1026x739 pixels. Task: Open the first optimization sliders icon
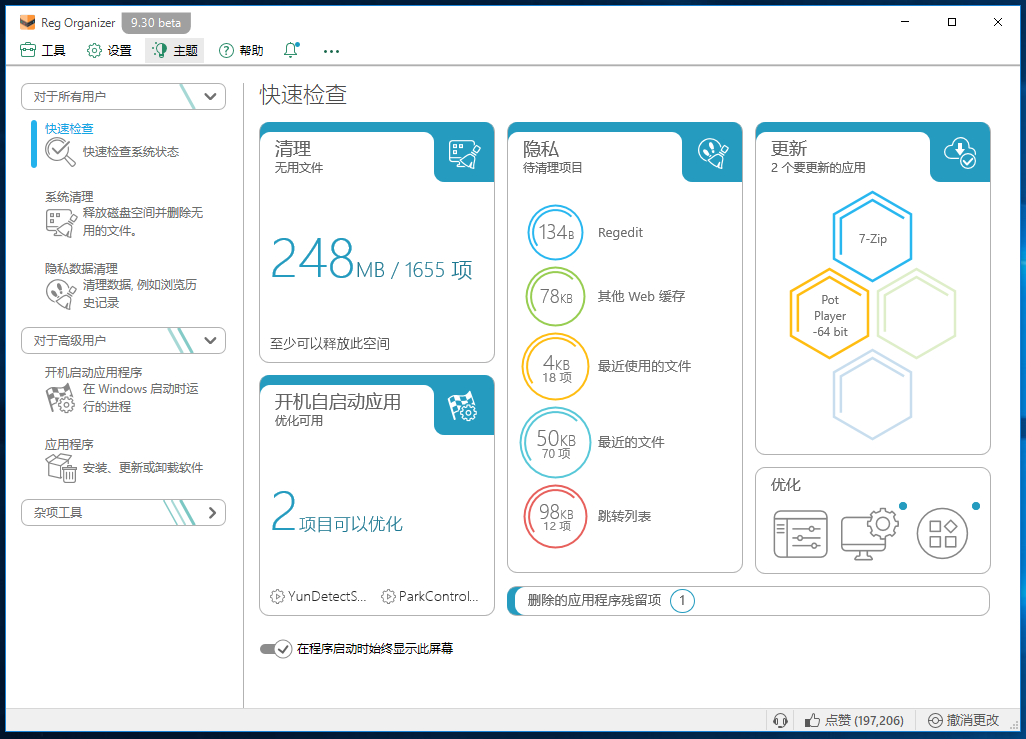800,534
